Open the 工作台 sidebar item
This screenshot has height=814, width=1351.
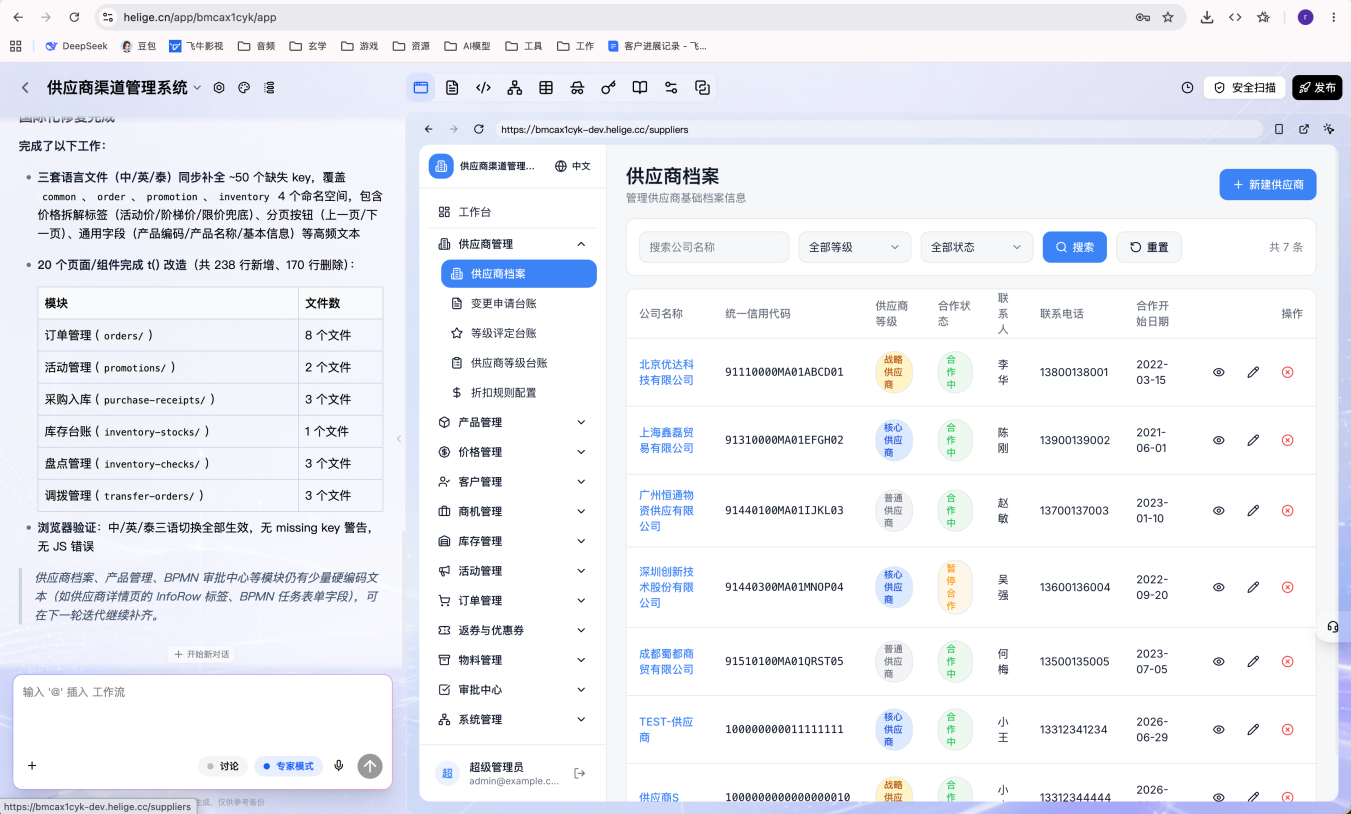click(512, 212)
